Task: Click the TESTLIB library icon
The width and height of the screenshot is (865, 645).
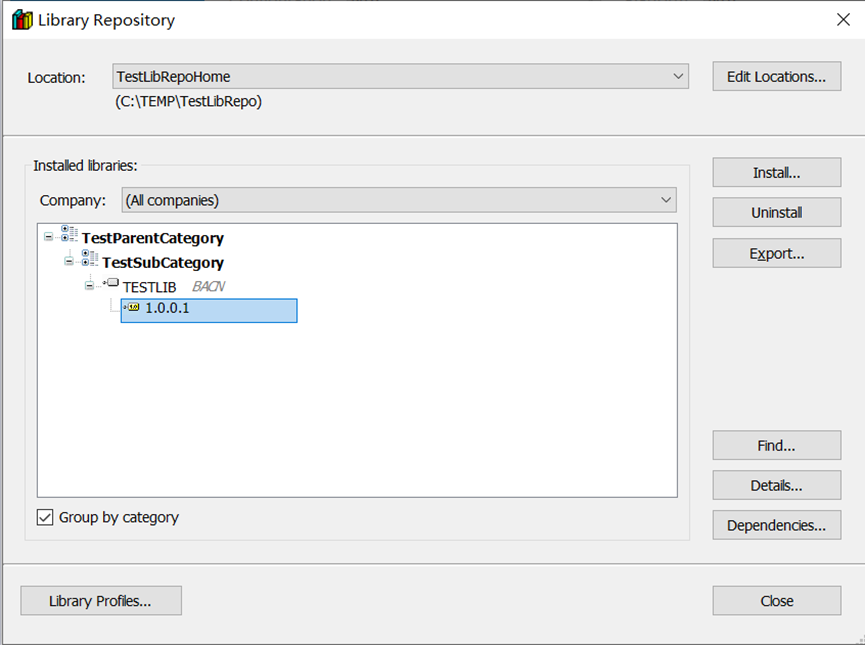Action: (111, 284)
